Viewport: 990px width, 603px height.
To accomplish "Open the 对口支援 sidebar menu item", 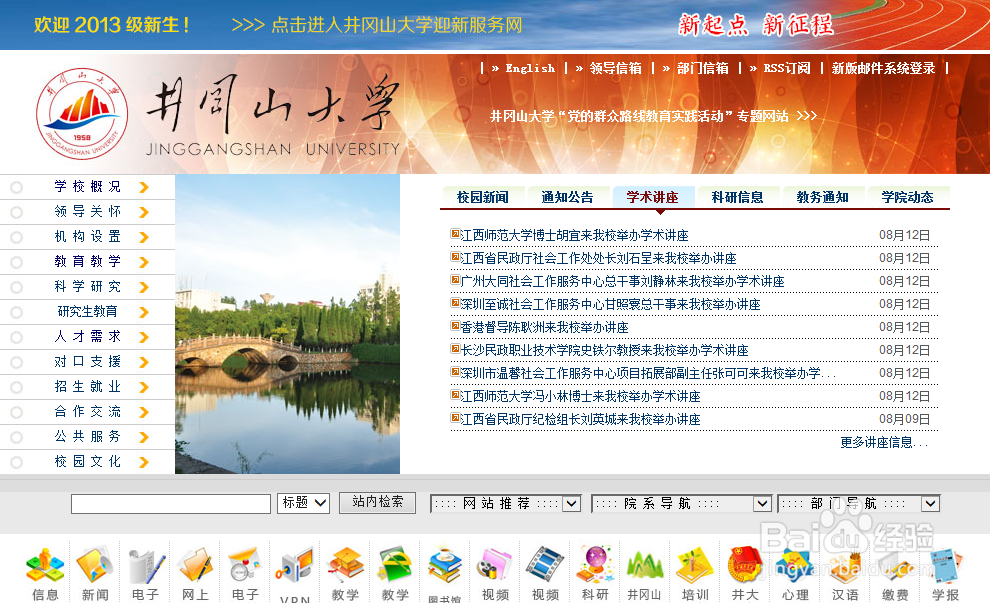I will pyautogui.click(x=87, y=362).
